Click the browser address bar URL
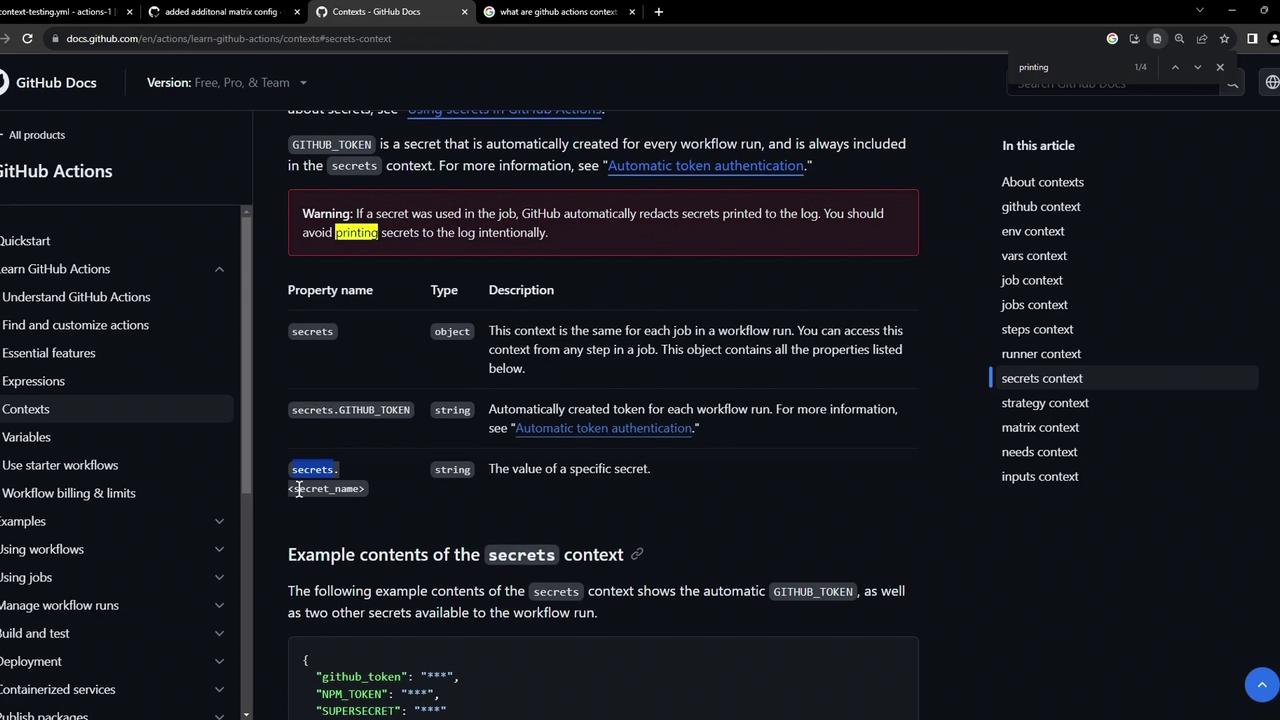The width and height of the screenshot is (1280, 720). [x=228, y=38]
